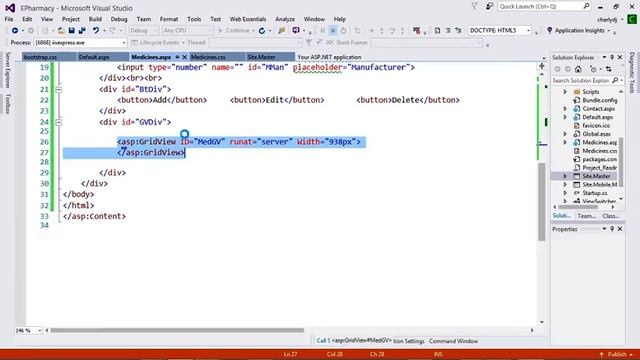Screen dimensions: 640x360
Task: Open the File menu
Action: tap(9, 19)
